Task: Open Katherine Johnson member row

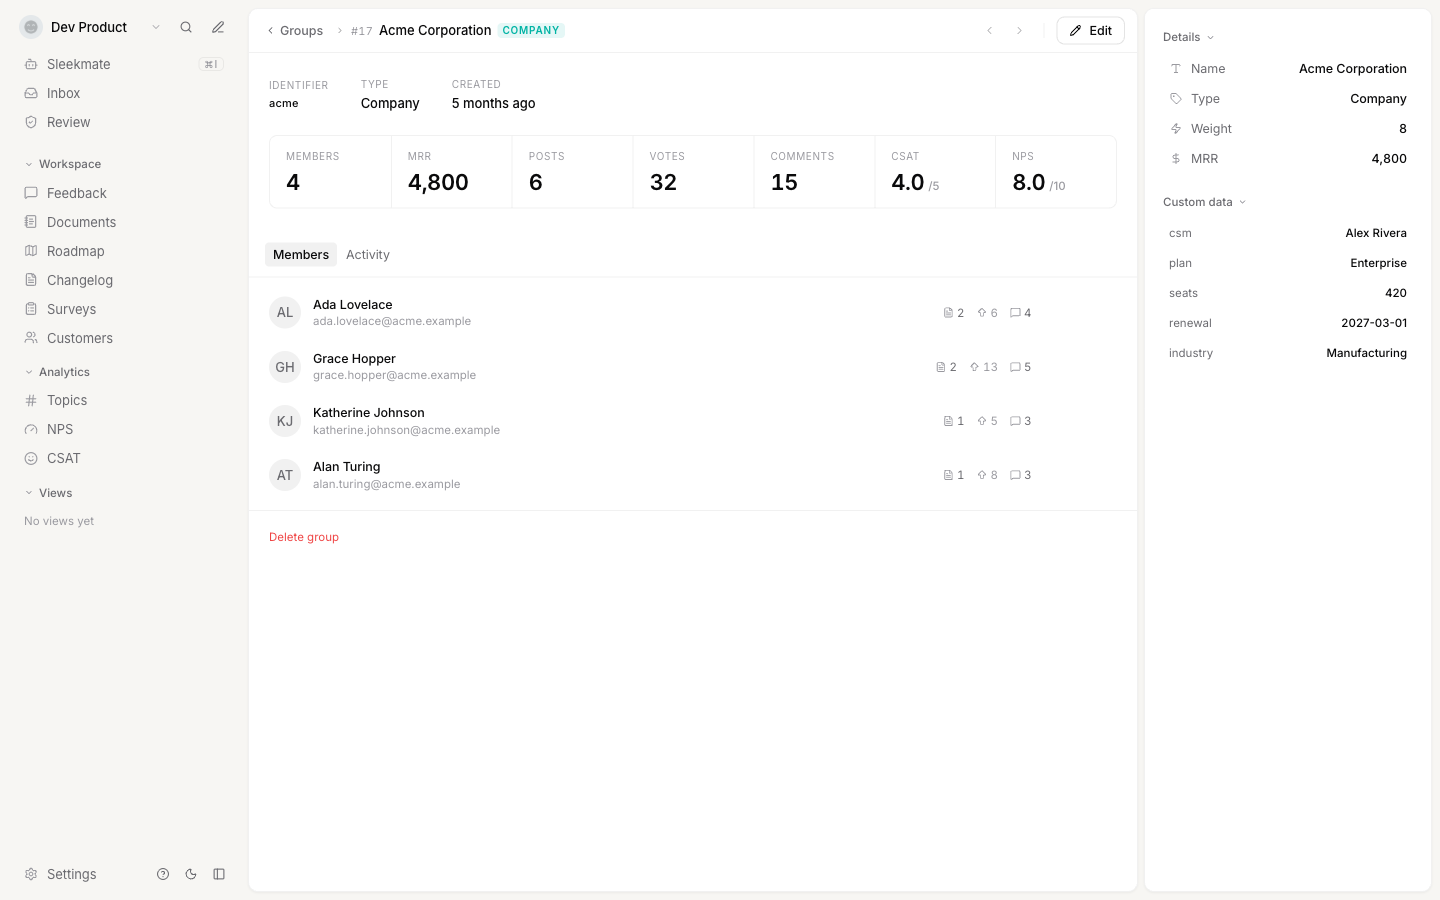Action: 692,421
